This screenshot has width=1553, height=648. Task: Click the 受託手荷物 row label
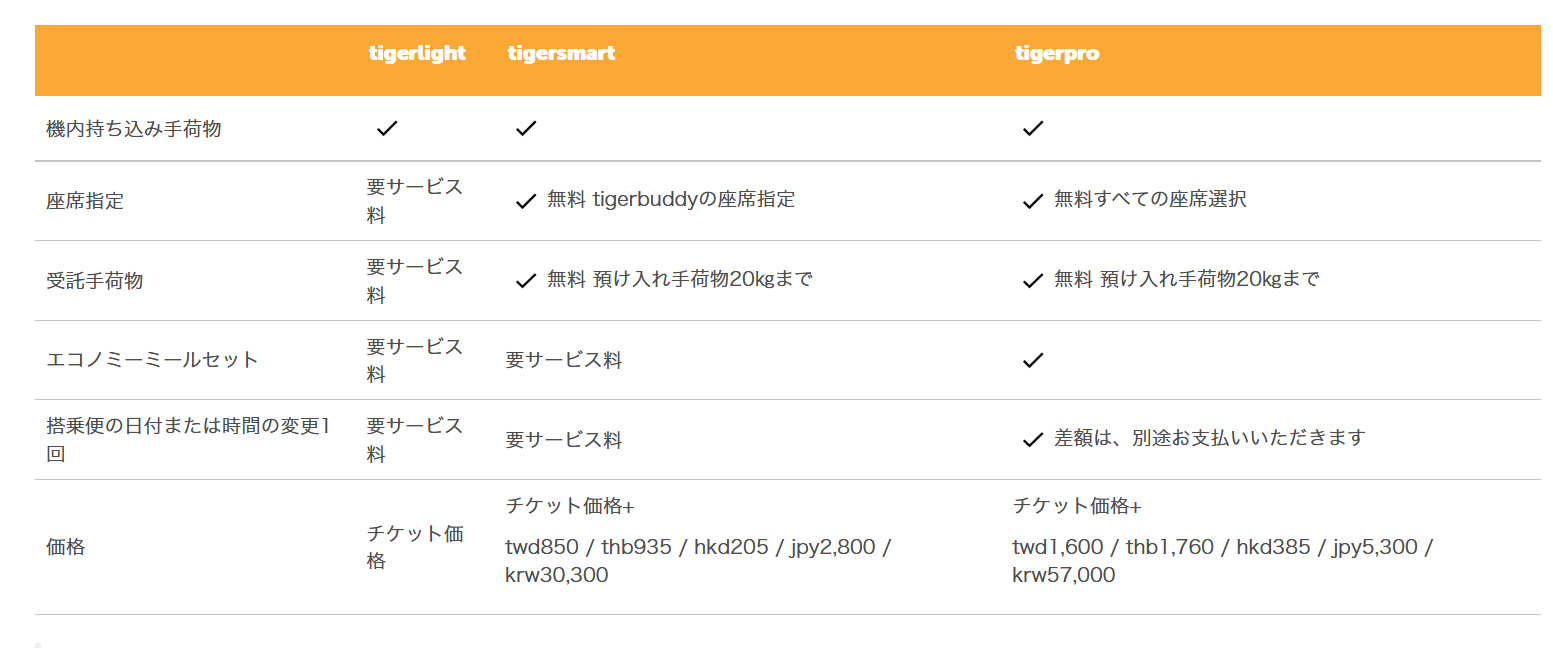pyautogui.click(x=95, y=281)
